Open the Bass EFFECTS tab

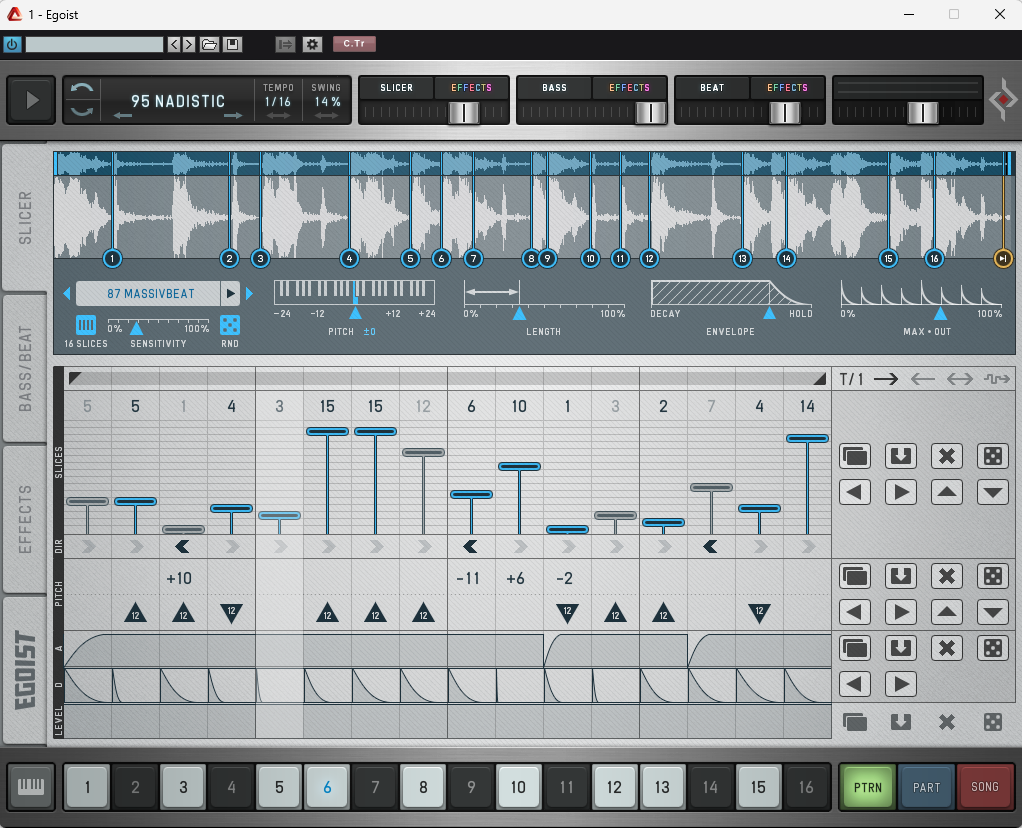pos(629,87)
